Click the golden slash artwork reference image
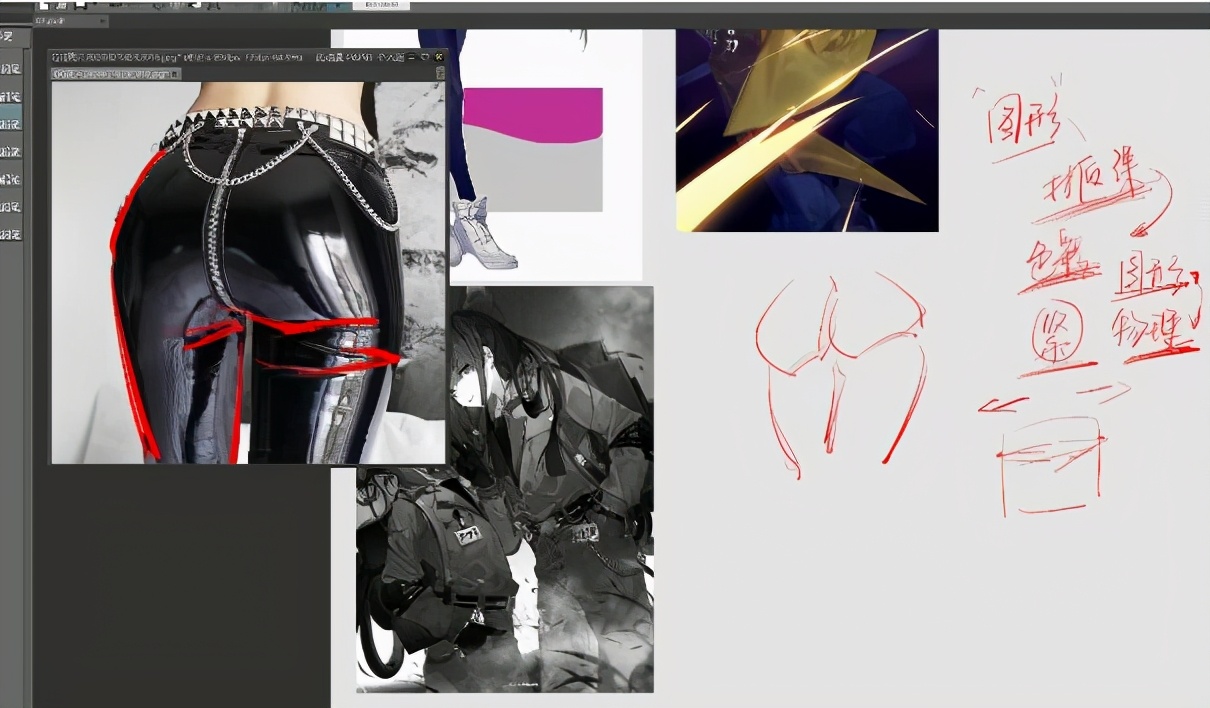The width and height of the screenshot is (1210, 708). click(x=807, y=130)
